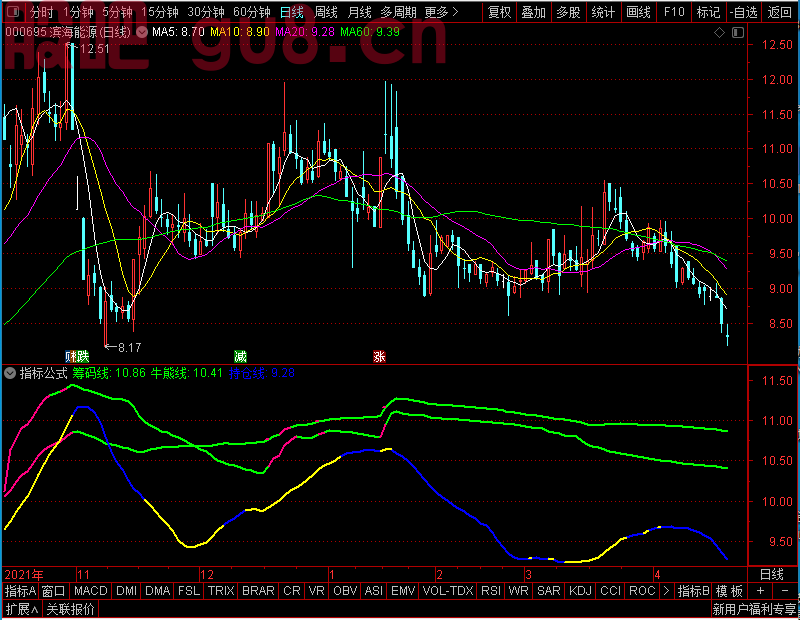Select the OBV indicator

(x=345, y=591)
